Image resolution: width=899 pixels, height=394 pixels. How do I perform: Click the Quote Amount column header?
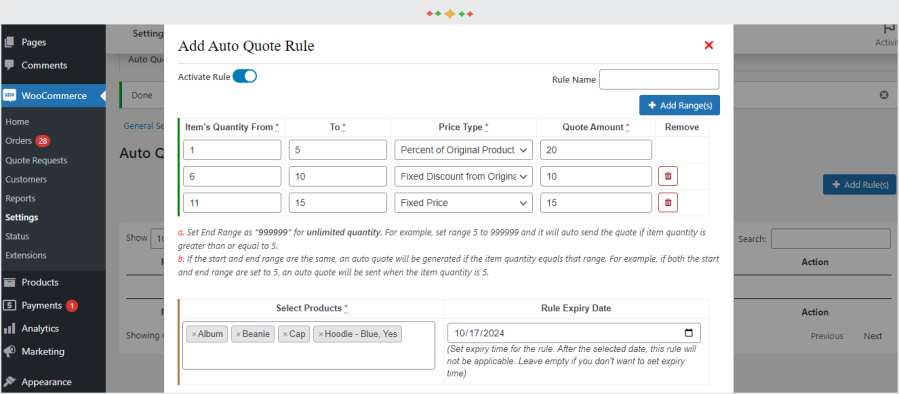click(x=596, y=127)
